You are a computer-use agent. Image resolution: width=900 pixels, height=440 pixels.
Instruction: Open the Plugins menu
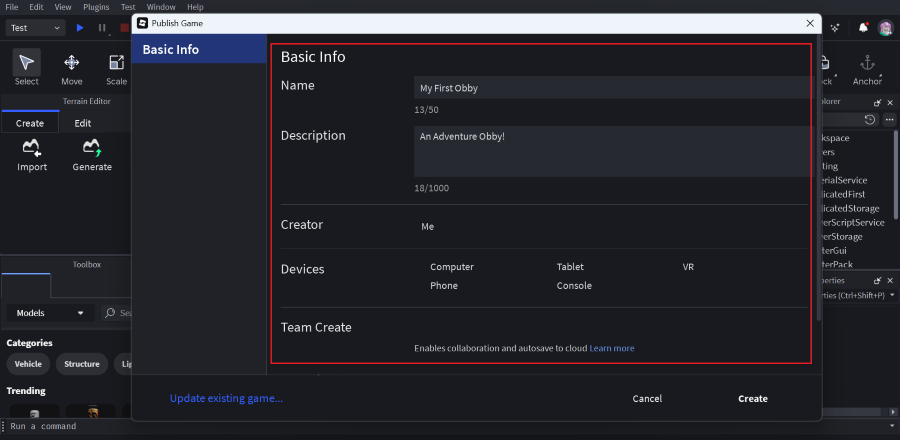coord(96,7)
